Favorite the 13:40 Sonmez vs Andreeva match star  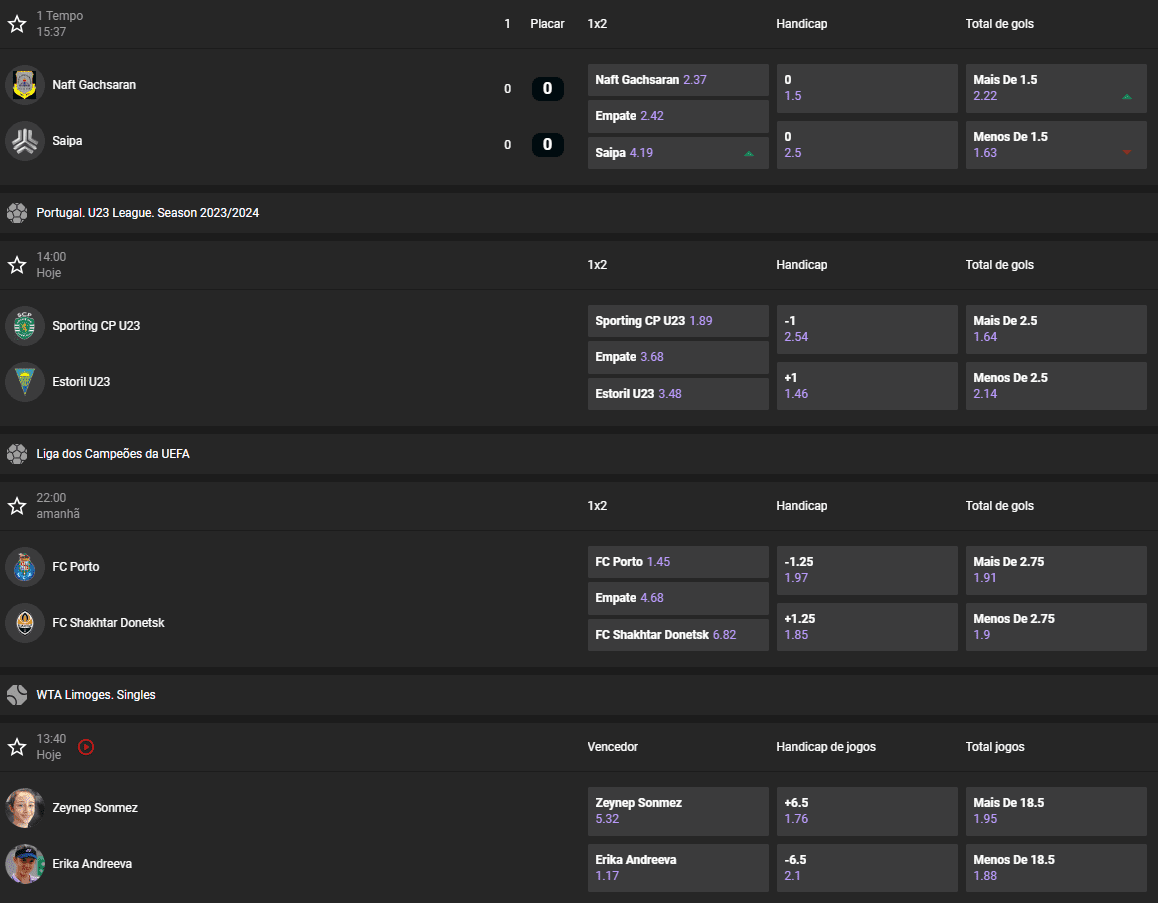tap(17, 747)
